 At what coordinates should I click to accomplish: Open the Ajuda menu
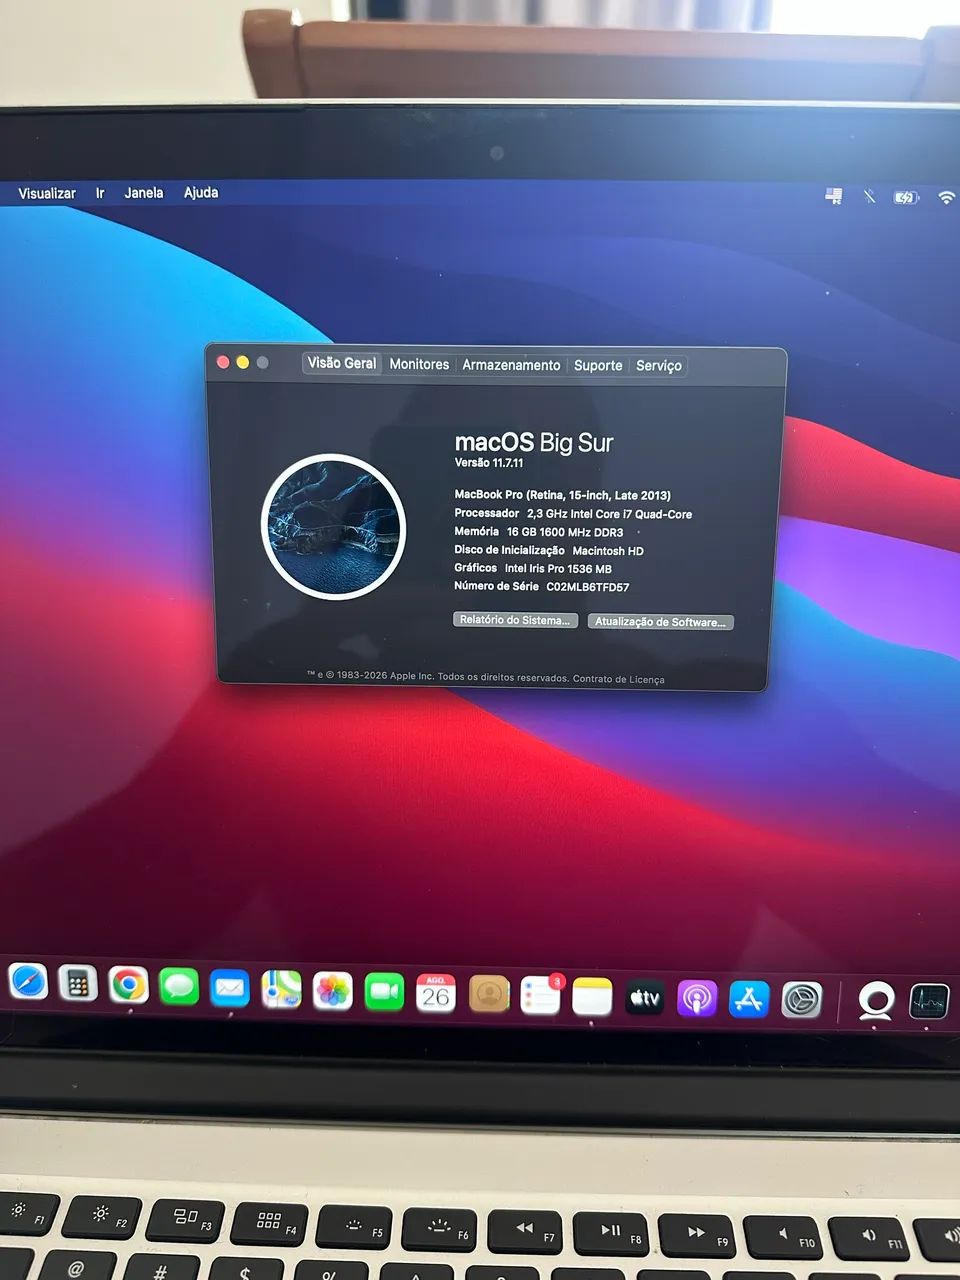pos(201,192)
